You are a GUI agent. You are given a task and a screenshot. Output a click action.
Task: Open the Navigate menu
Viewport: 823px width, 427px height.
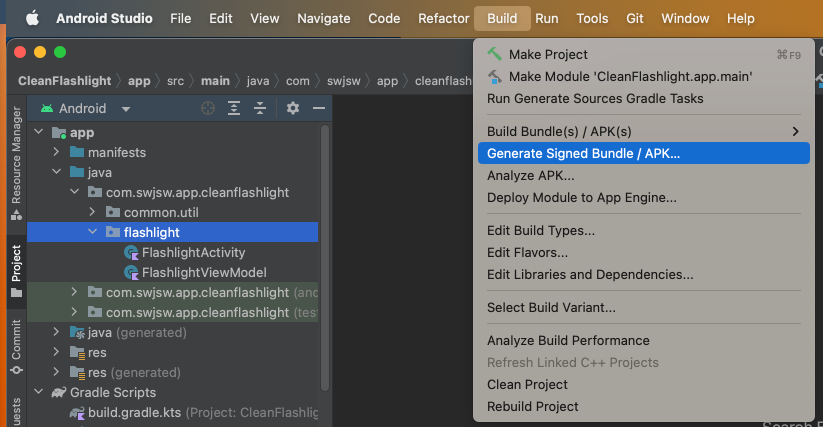(x=324, y=18)
